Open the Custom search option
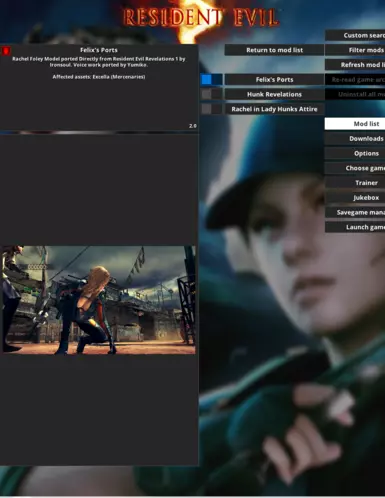385x498 pixels. pyautogui.click(x=355, y=35)
